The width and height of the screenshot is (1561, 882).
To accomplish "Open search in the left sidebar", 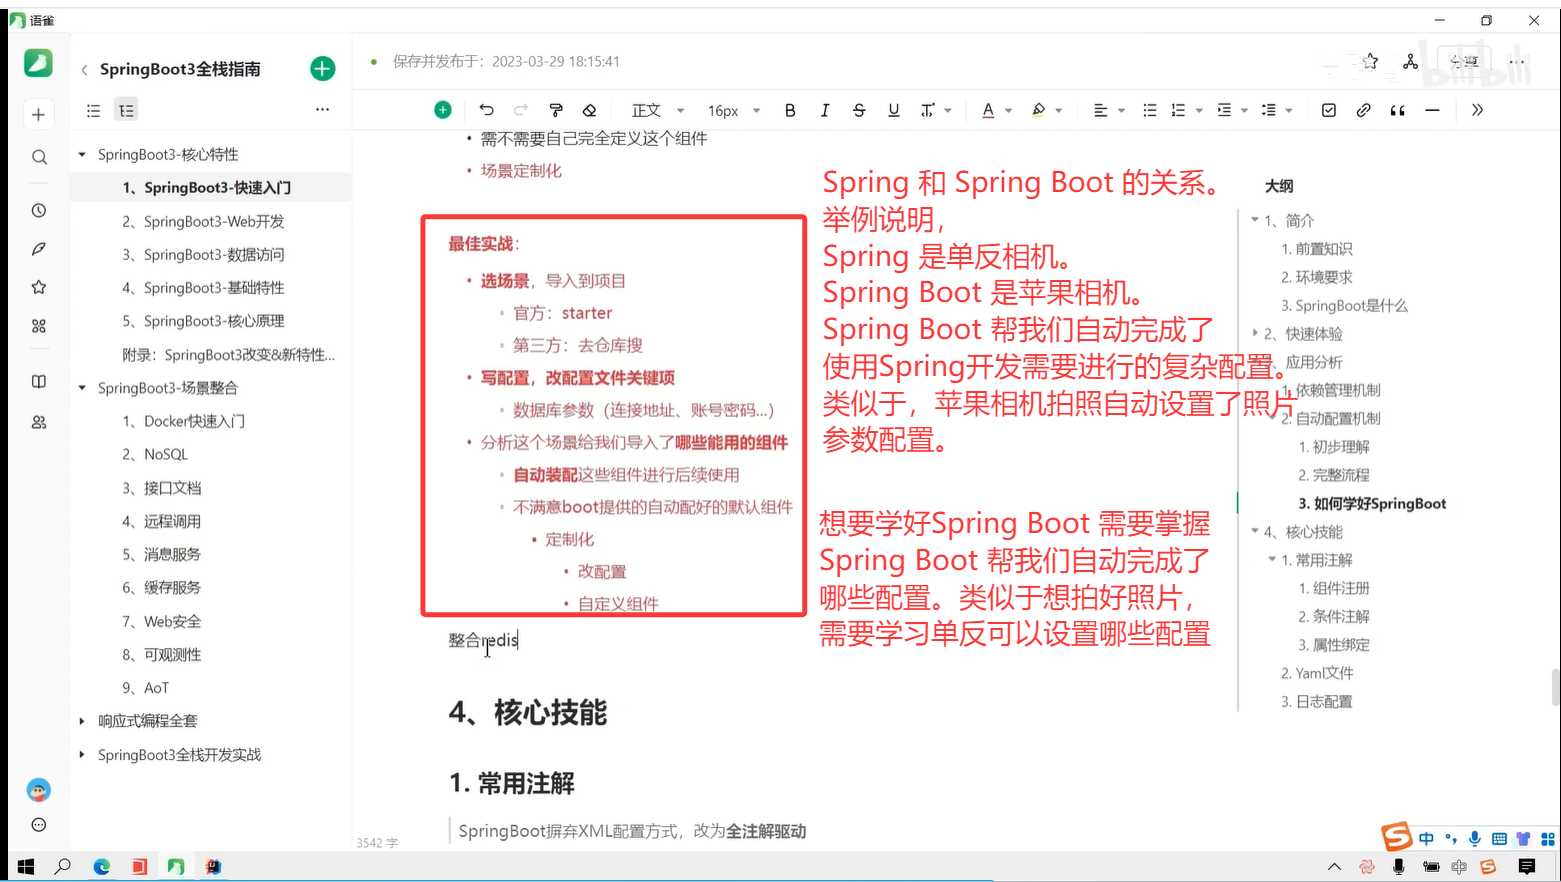I will pos(39,157).
